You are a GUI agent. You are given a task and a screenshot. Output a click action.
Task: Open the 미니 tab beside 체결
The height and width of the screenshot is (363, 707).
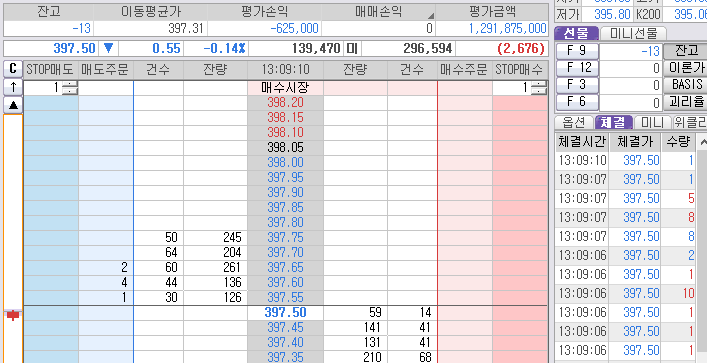point(652,122)
